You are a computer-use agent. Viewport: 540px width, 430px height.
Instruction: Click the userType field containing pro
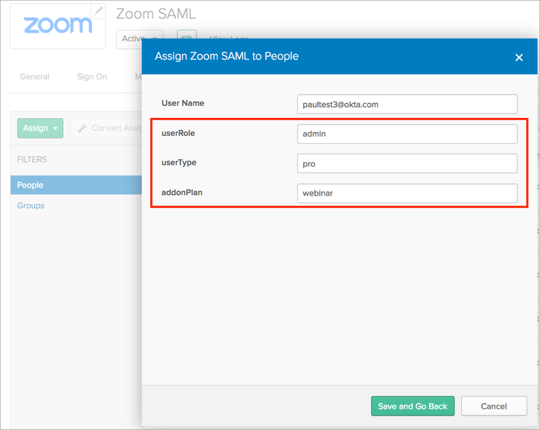[x=407, y=164]
